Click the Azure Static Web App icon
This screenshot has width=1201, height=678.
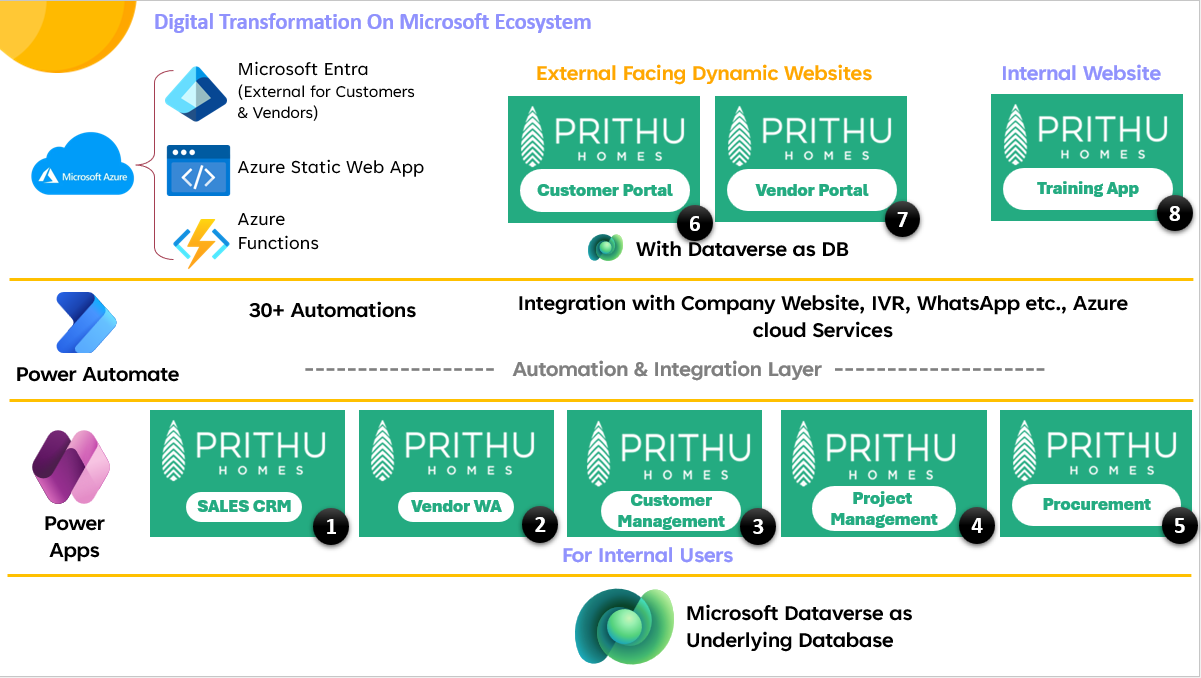[x=198, y=169]
